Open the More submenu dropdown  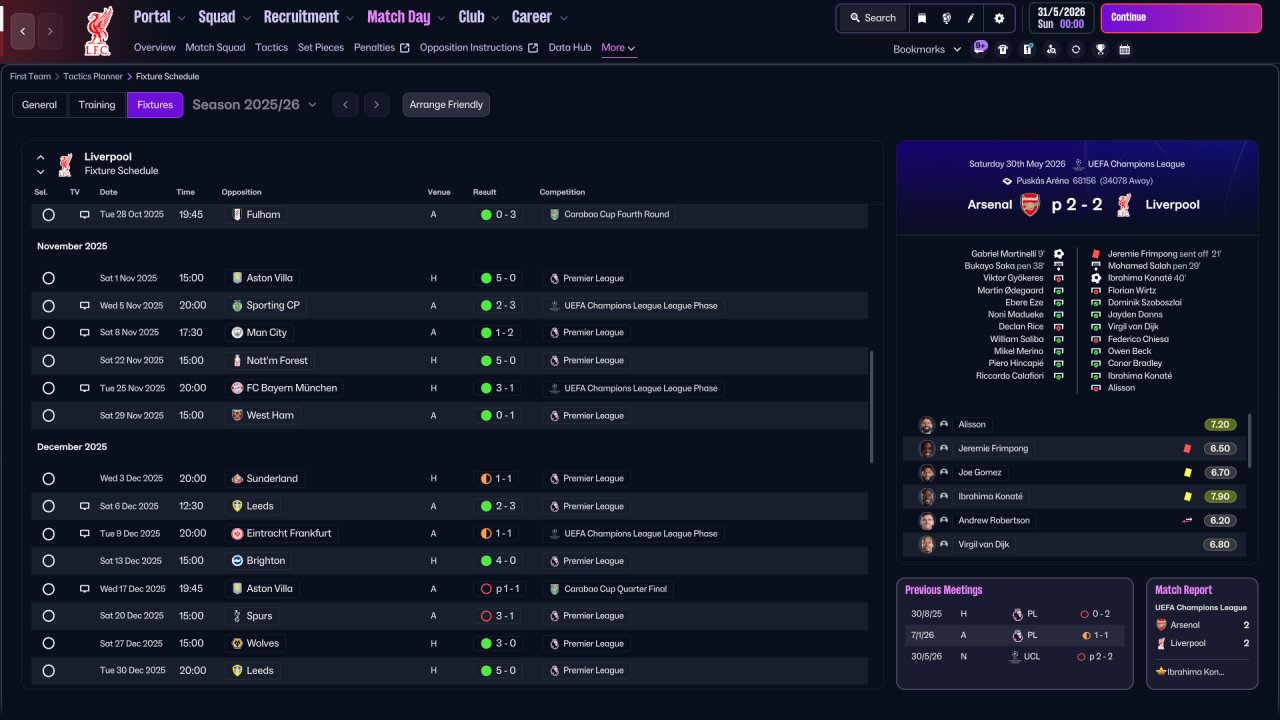tap(618, 48)
